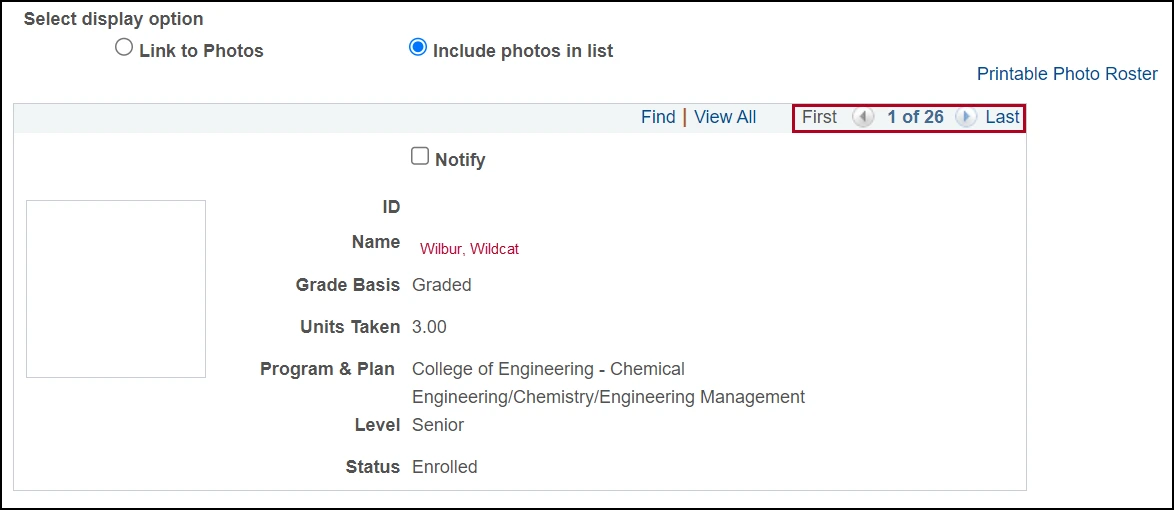The height and width of the screenshot is (510, 1174).
Task: Jump to the Last roster record
Action: (1003, 118)
